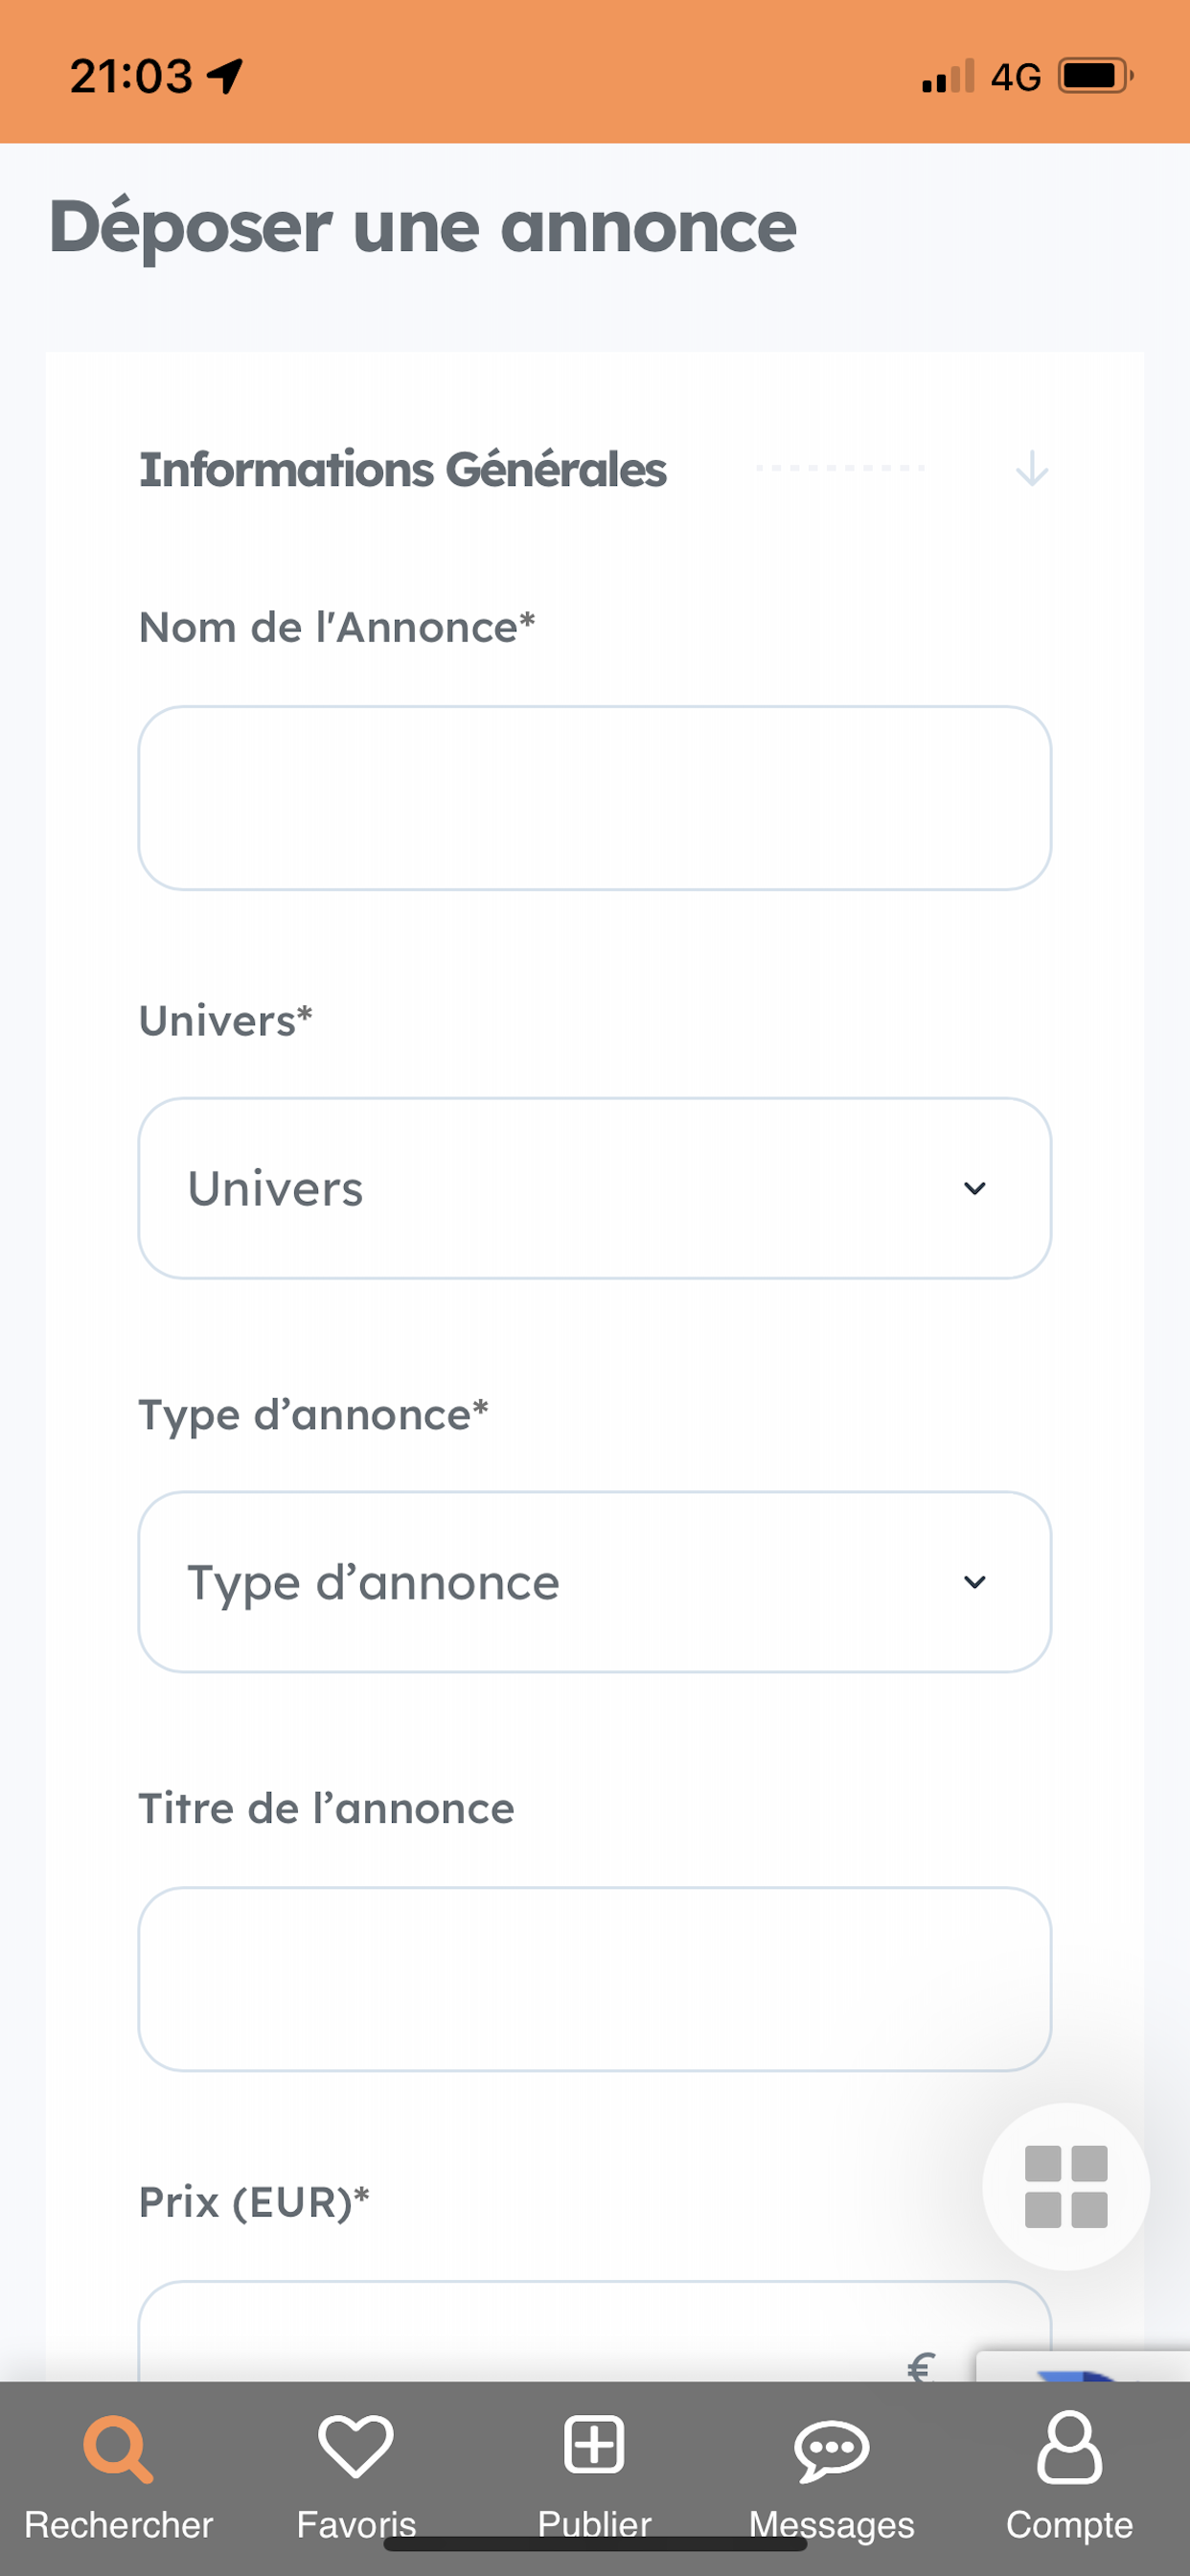Tap the location arrow in status bar
The image size is (1190, 2576).
tap(225, 75)
